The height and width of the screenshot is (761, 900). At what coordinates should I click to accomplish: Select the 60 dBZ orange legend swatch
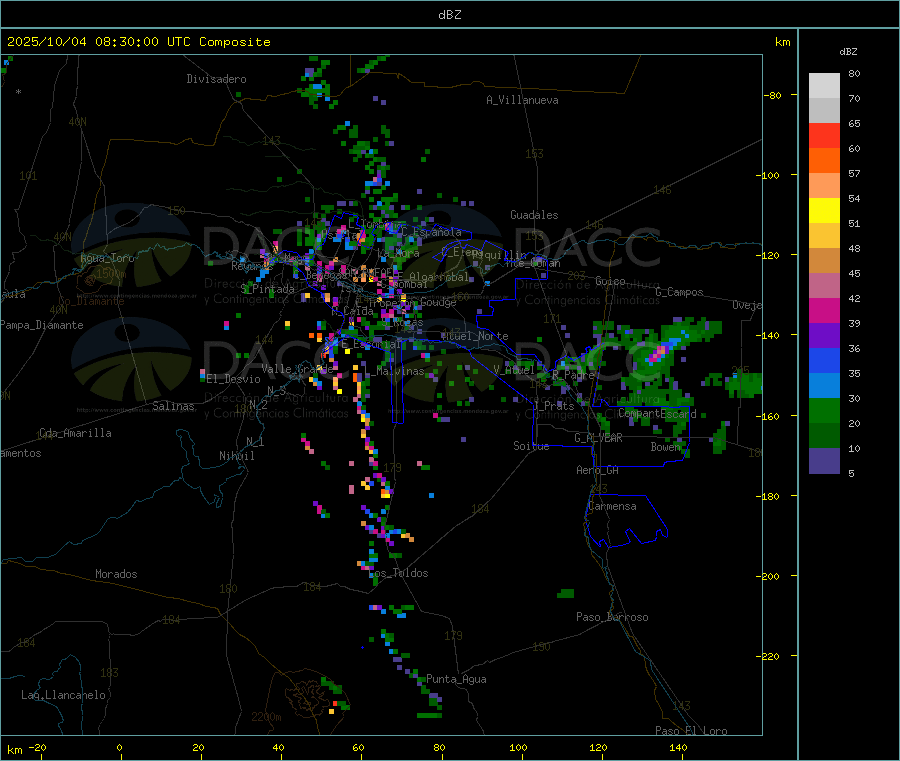(824, 161)
